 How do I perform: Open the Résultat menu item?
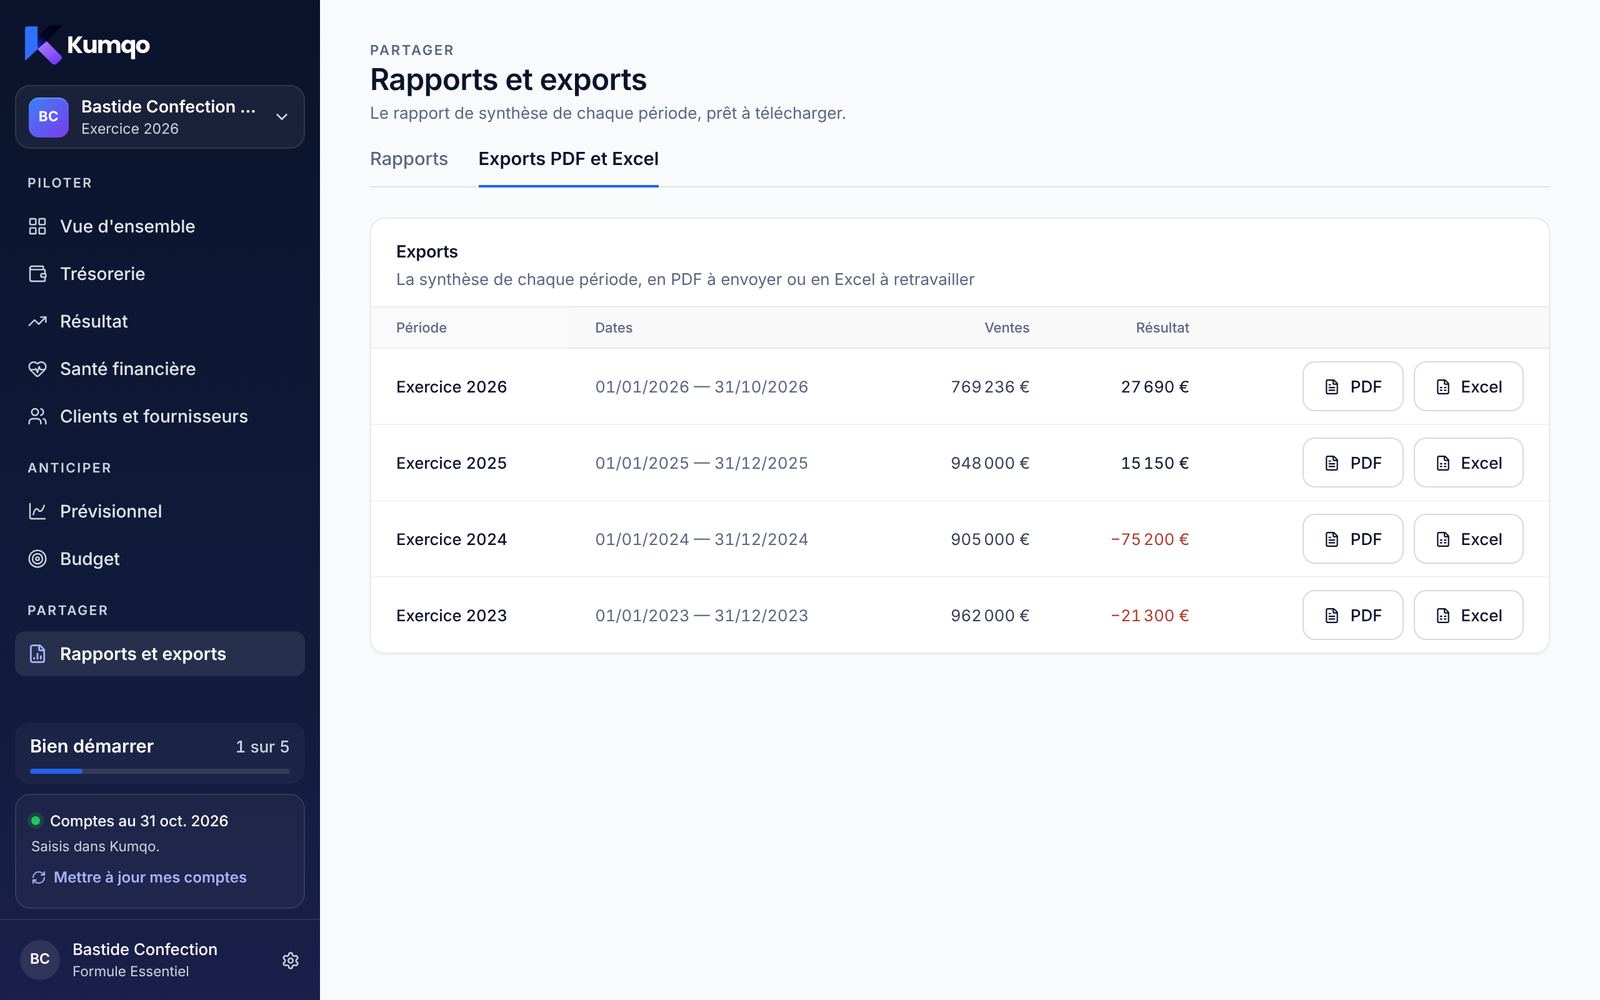[x=160, y=321]
